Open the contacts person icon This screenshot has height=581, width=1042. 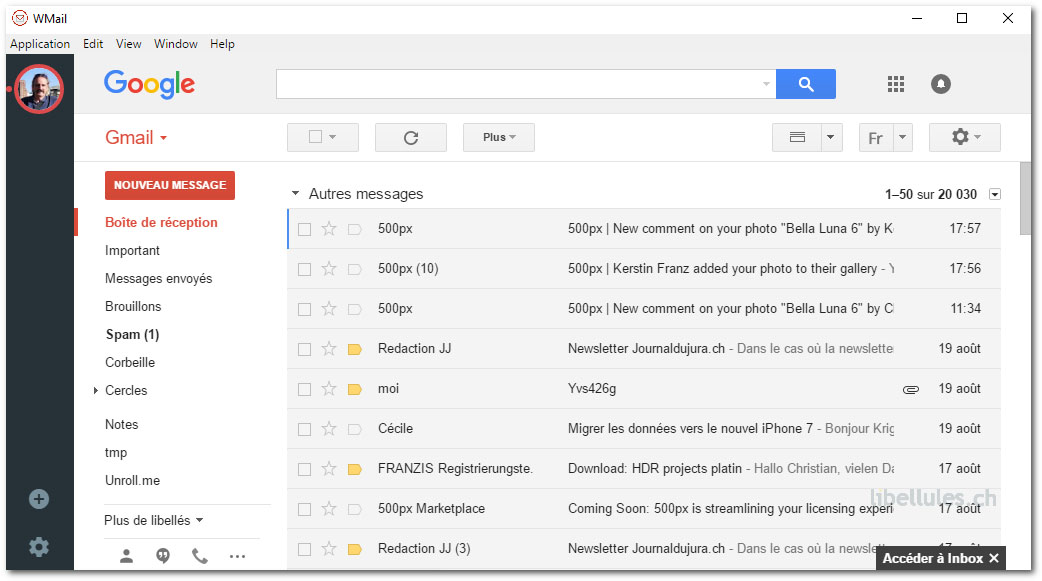click(x=126, y=556)
